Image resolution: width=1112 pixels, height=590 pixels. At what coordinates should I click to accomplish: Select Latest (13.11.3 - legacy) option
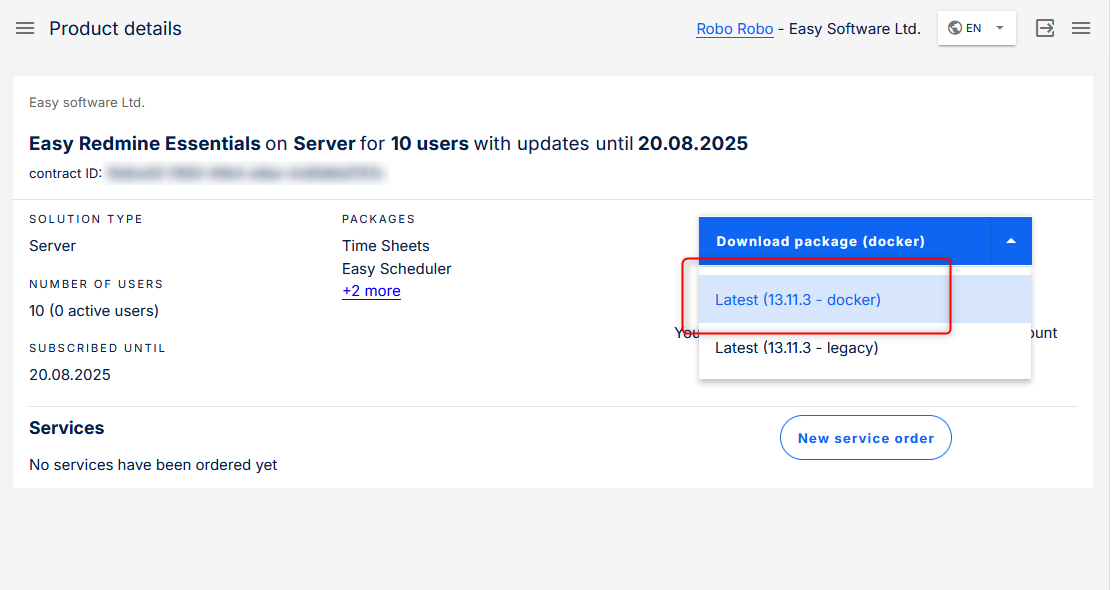(x=796, y=348)
